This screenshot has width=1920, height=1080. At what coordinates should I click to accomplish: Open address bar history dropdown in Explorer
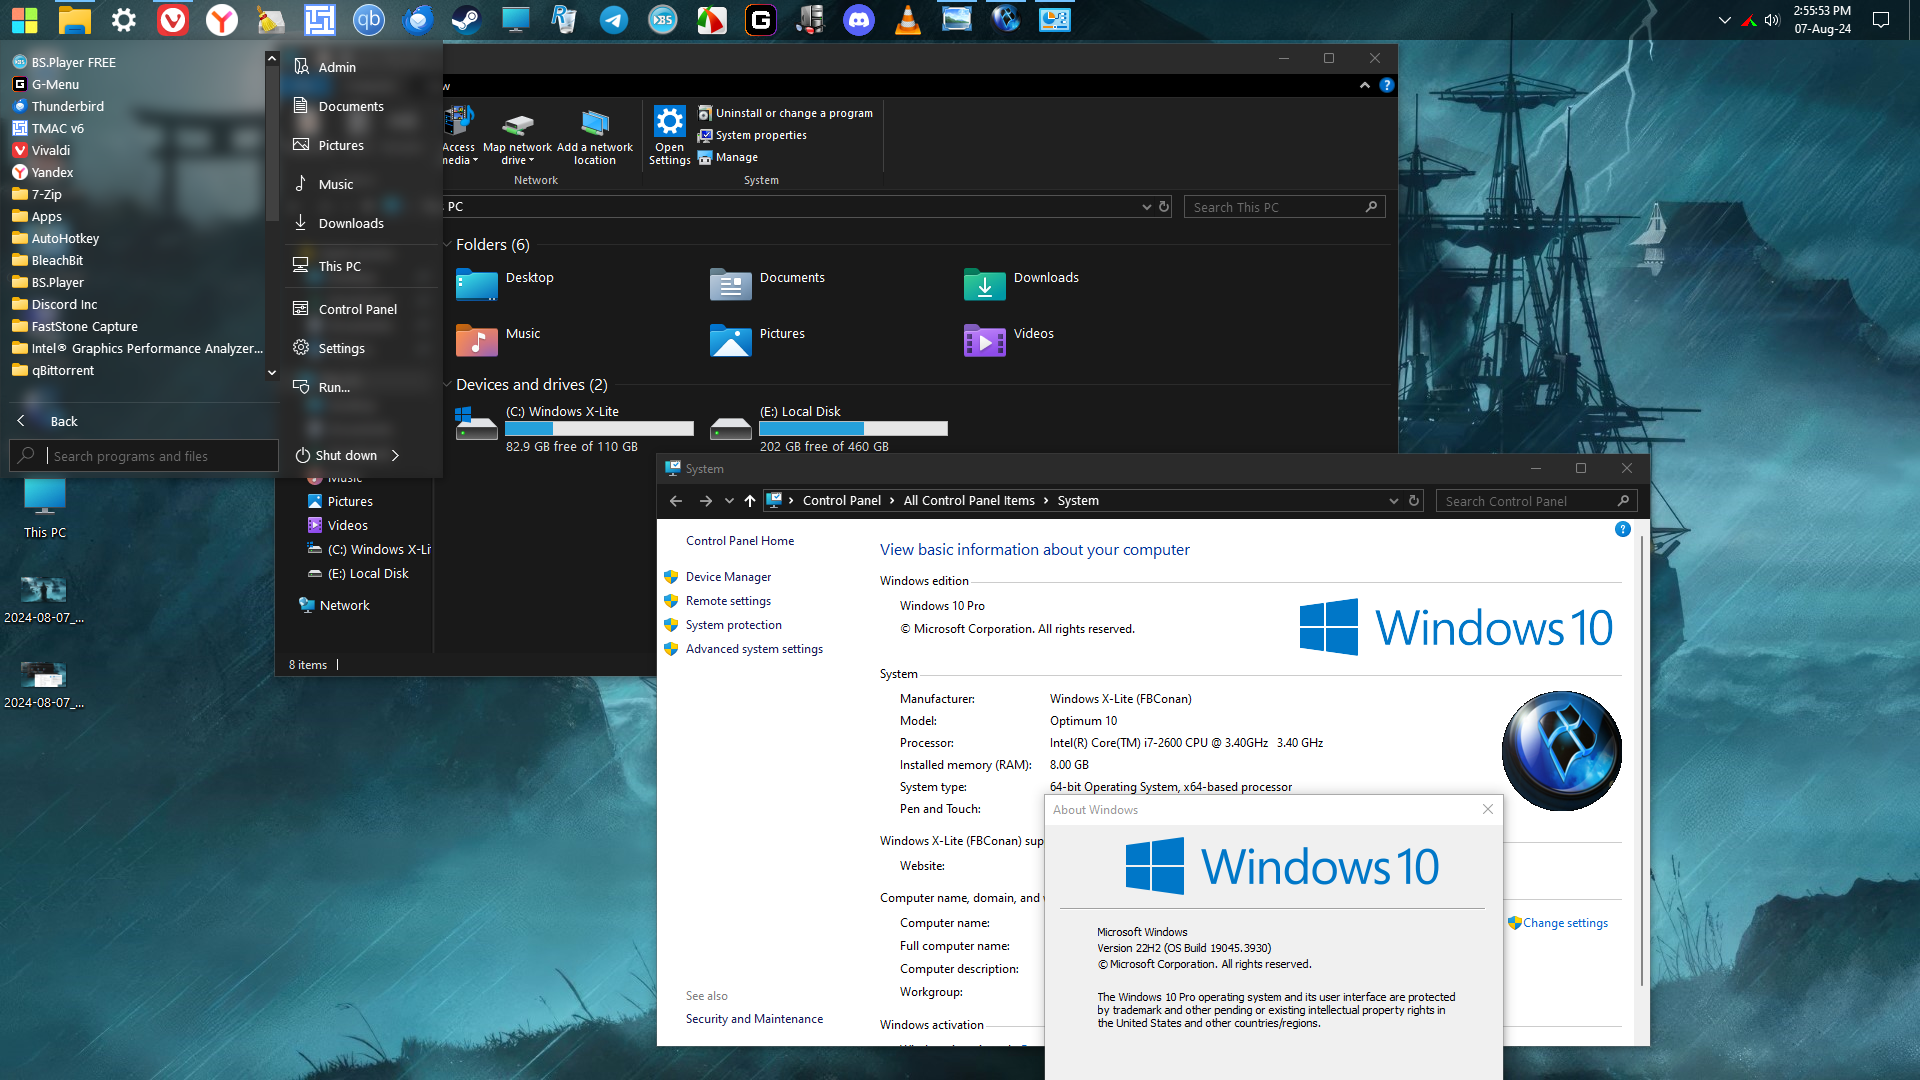point(1146,207)
